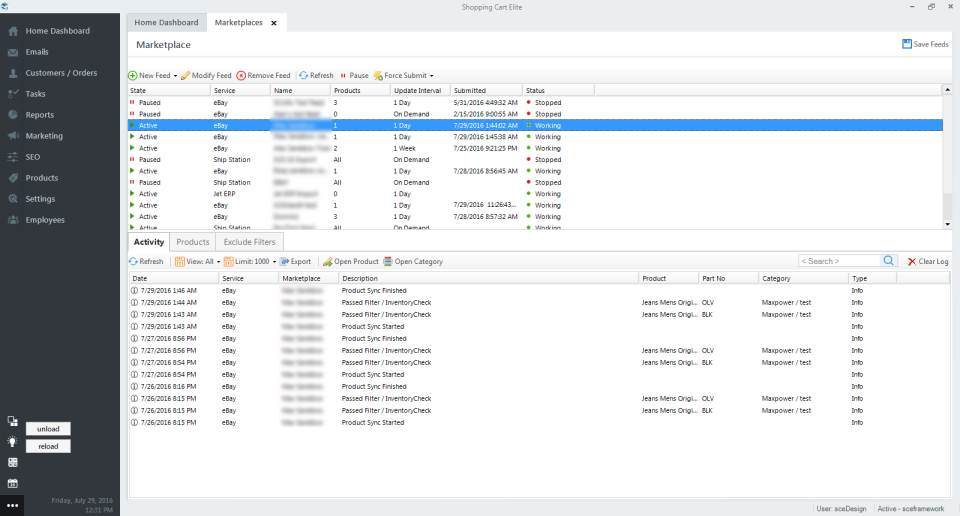The width and height of the screenshot is (960, 516).
Task: Click Open Product in the activity toolbar
Action: point(350,261)
